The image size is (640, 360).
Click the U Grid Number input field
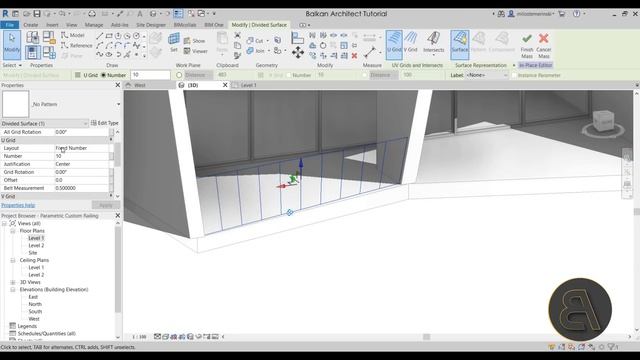pos(150,75)
